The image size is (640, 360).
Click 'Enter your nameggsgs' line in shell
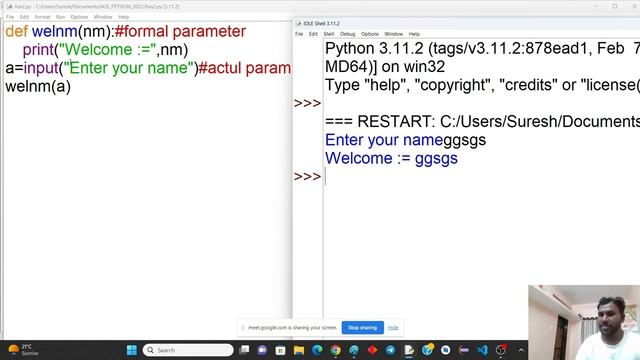click(405, 140)
